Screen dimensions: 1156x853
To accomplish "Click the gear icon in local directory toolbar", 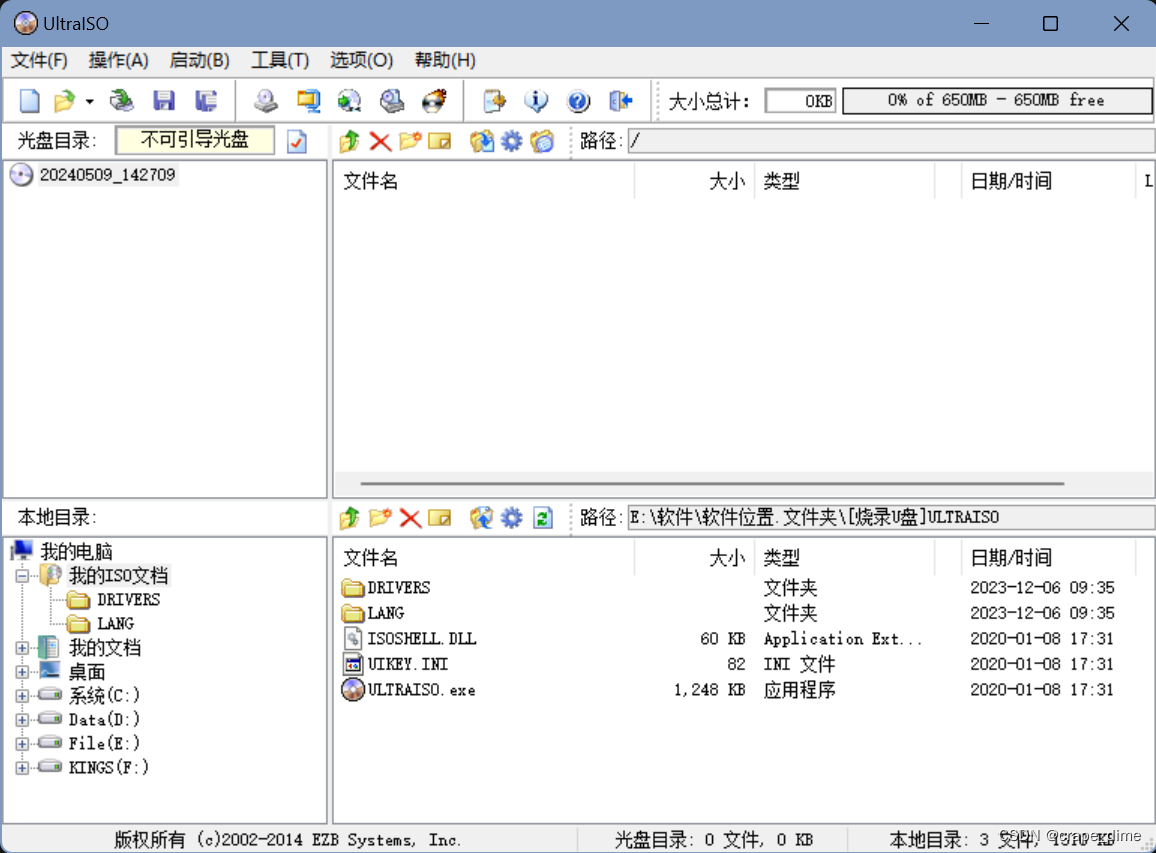I will [x=512, y=518].
